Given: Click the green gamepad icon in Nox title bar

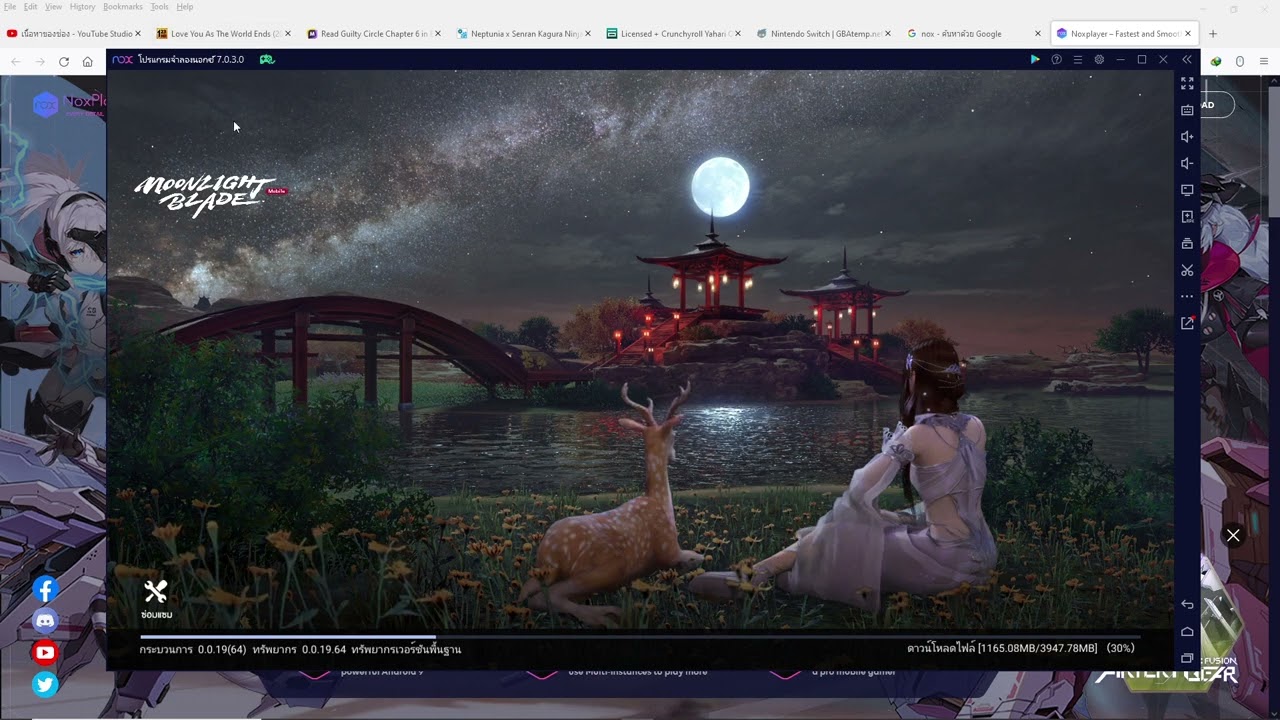Looking at the screenshot, I should tap(267, 60).
